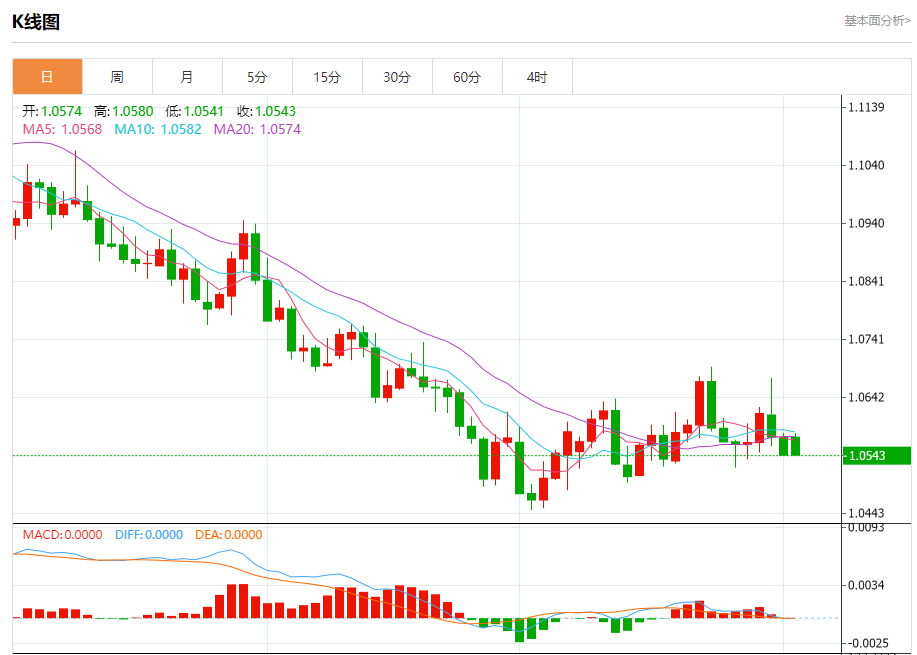Click the 1.0841 price axis label
Viewport: 917px width, 655px height.
click(x=867, y=281)
